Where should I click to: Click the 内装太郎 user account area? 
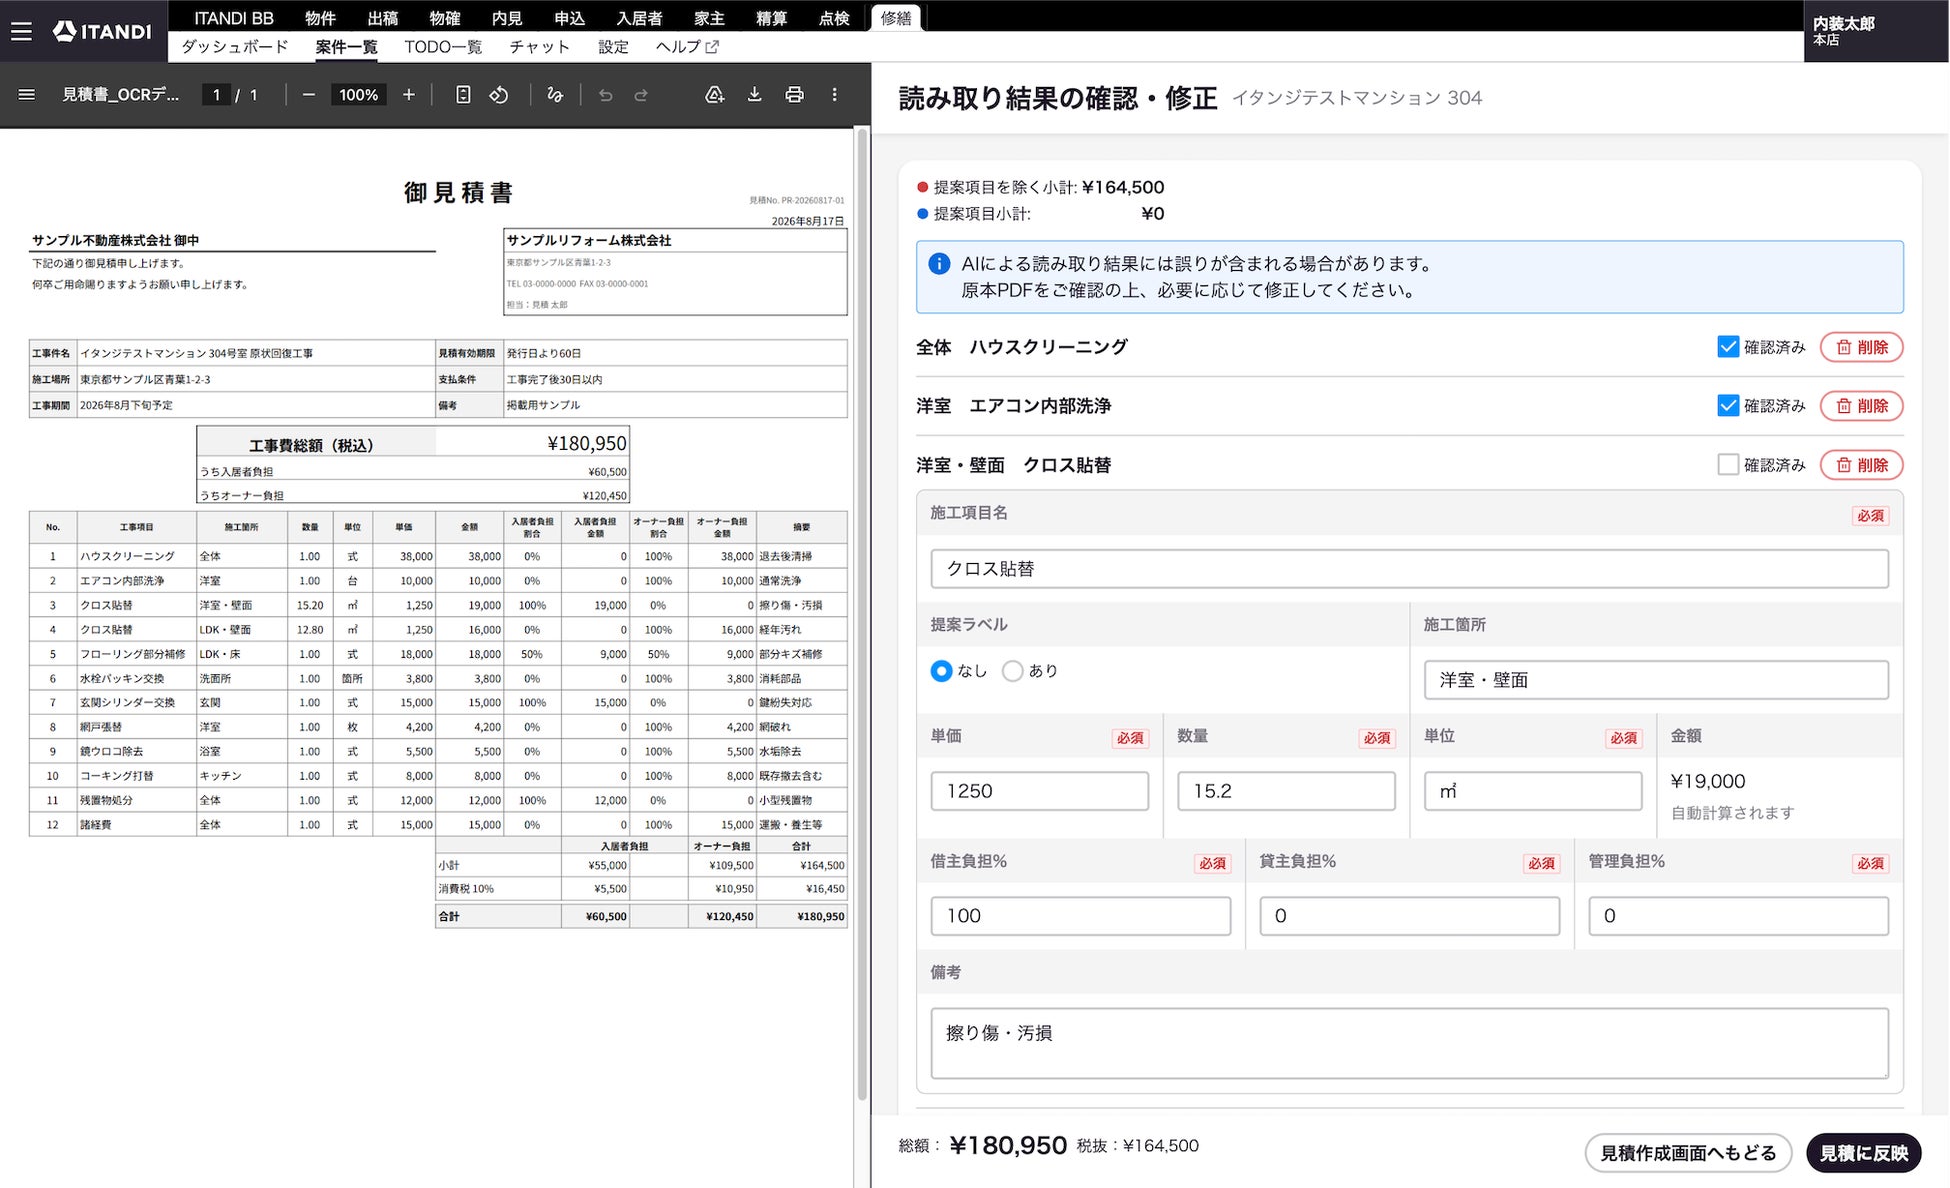pos(1876,31)
